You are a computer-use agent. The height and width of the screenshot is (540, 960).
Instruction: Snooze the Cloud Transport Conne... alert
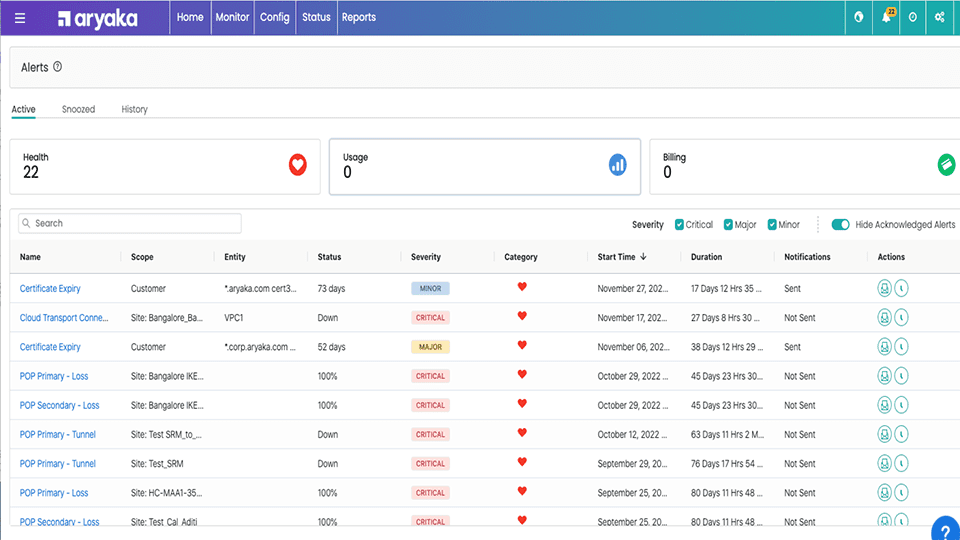coord(901,317)
